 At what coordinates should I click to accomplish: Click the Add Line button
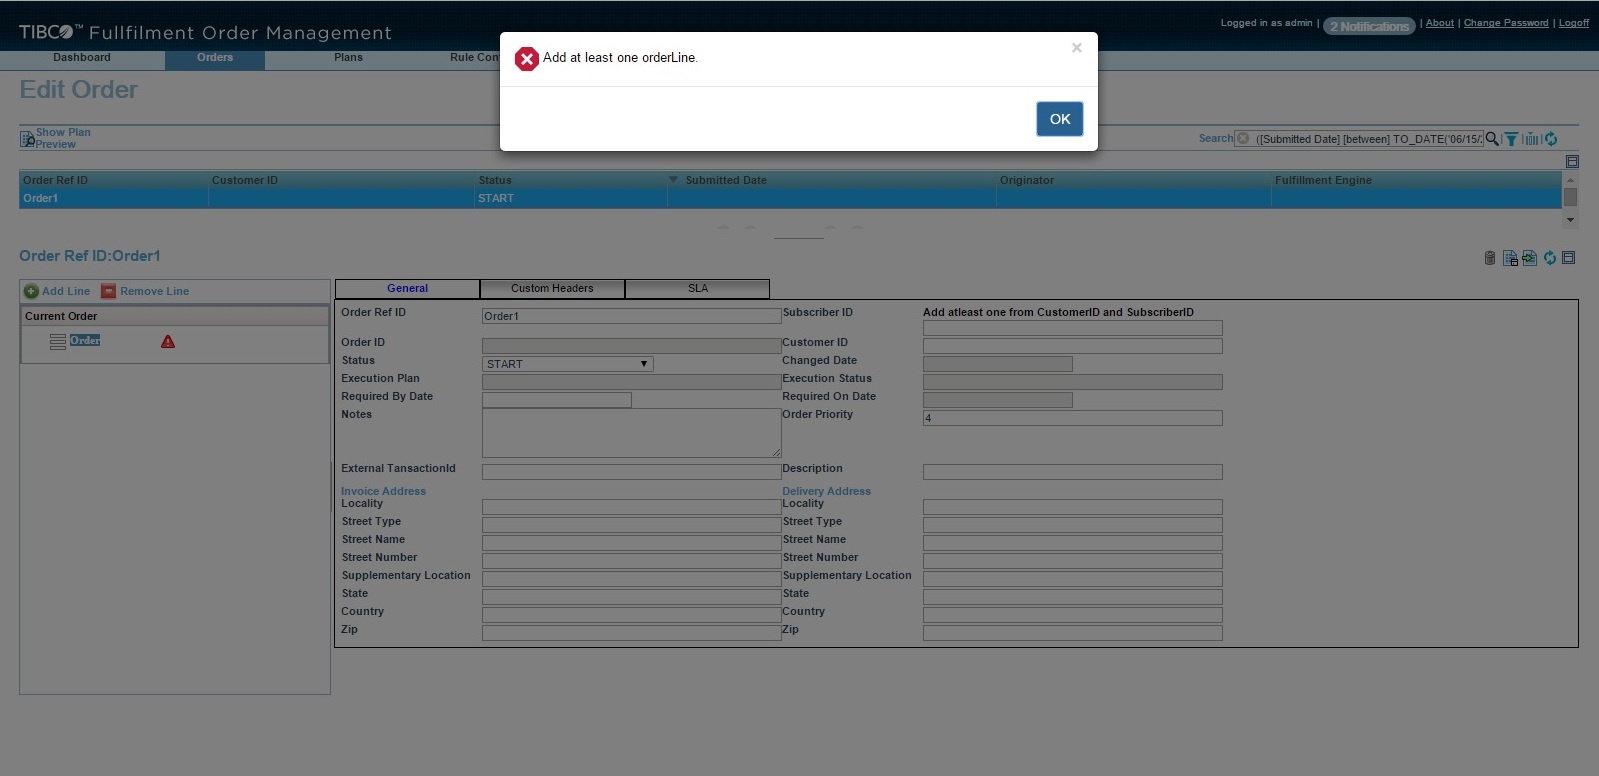[x=57, y=291]
